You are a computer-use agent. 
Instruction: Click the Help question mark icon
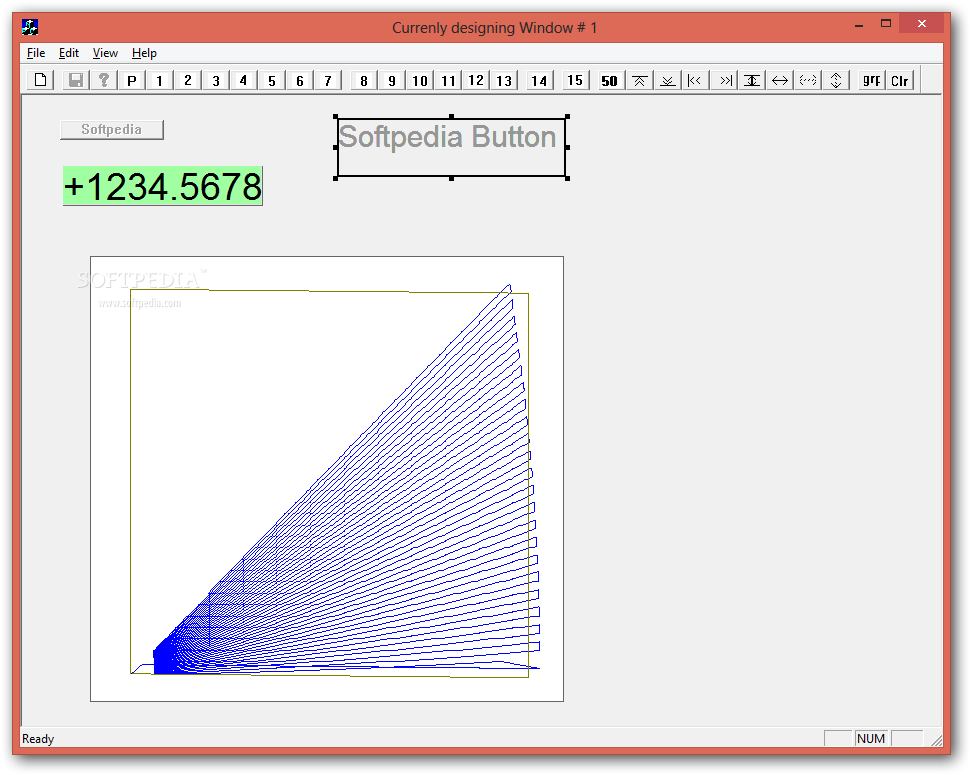click(x=103, y=80)
